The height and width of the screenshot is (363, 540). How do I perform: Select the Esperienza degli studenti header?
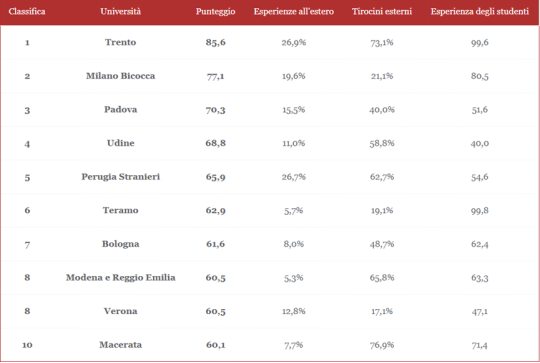(x=480, y=12)
